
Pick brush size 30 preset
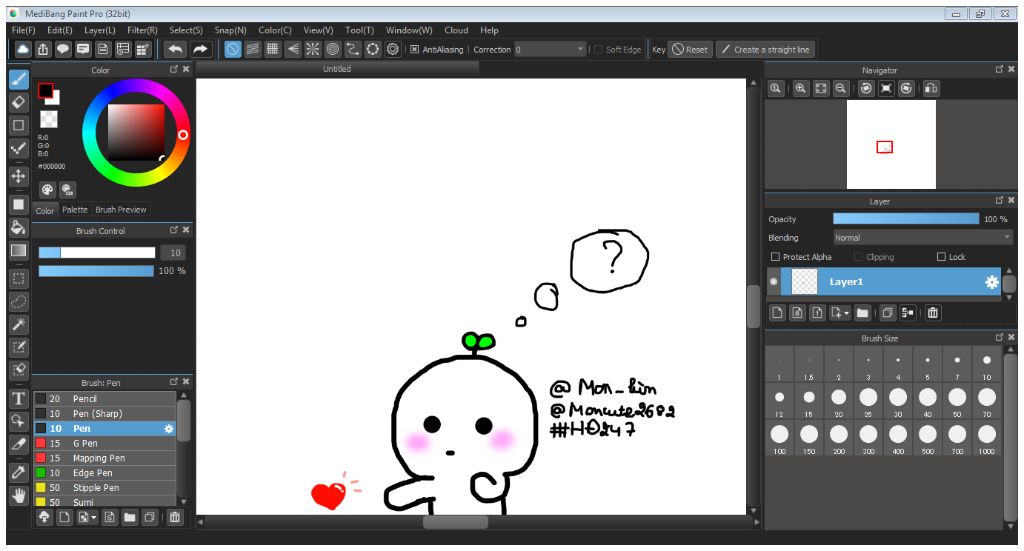point(898,397)
